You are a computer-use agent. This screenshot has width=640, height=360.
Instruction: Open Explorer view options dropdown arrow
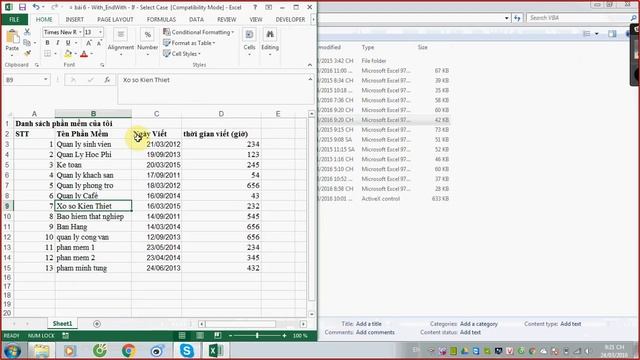point(596,34)
